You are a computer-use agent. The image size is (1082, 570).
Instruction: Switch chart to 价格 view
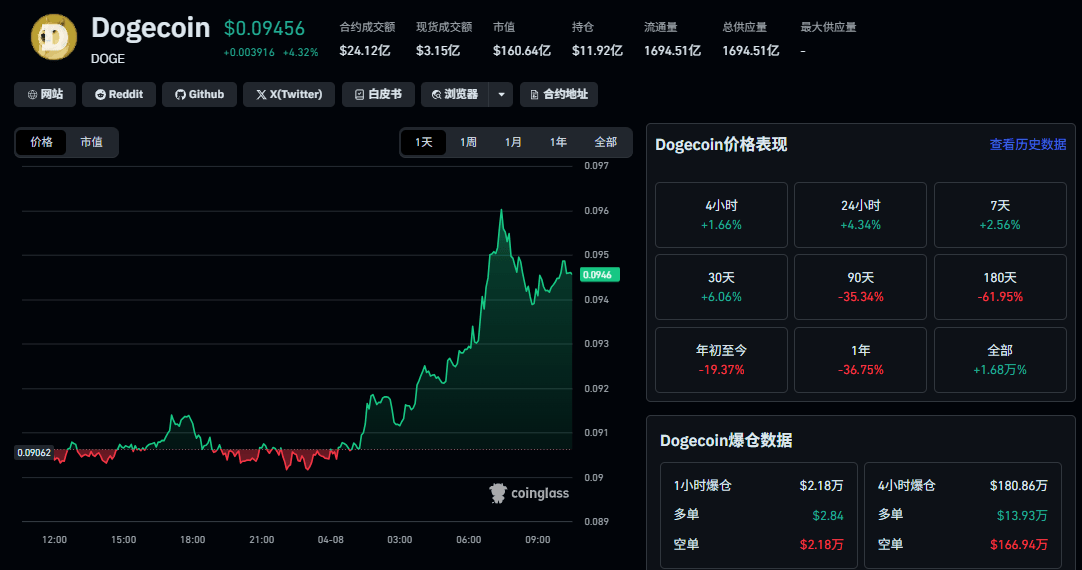click(41, 142)
